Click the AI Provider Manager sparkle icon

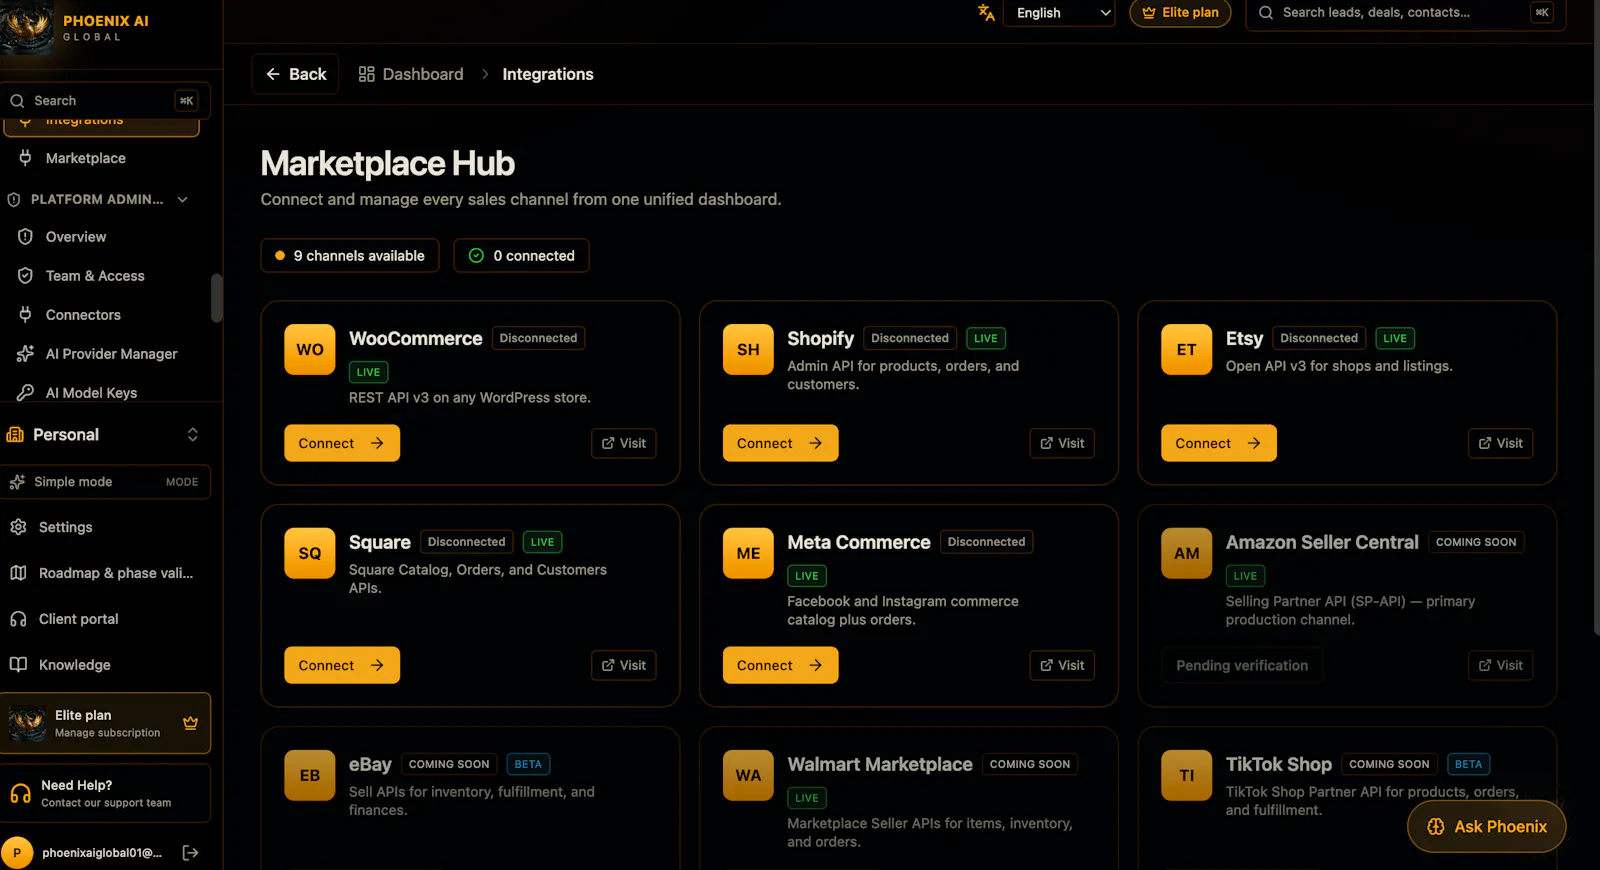click(x=25, y=354)
